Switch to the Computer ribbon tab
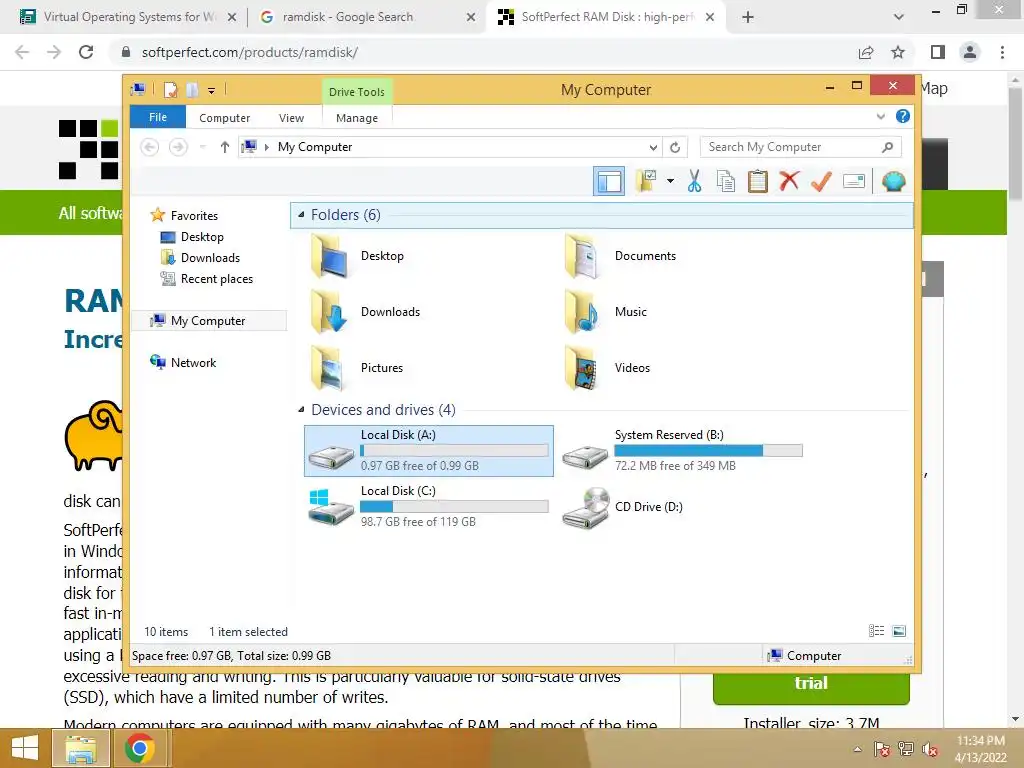 pos(225,118)
